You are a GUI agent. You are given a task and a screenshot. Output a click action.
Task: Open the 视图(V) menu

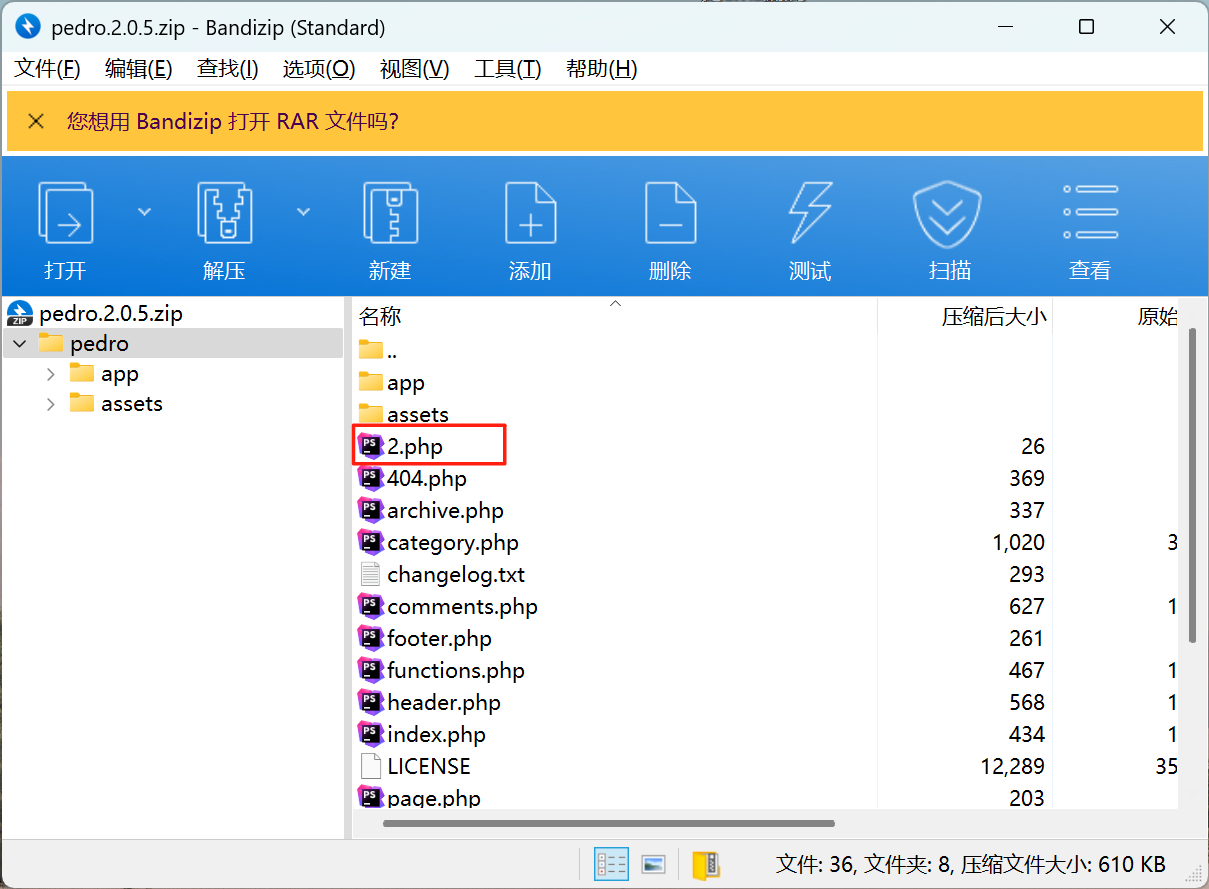click(415, 69)
